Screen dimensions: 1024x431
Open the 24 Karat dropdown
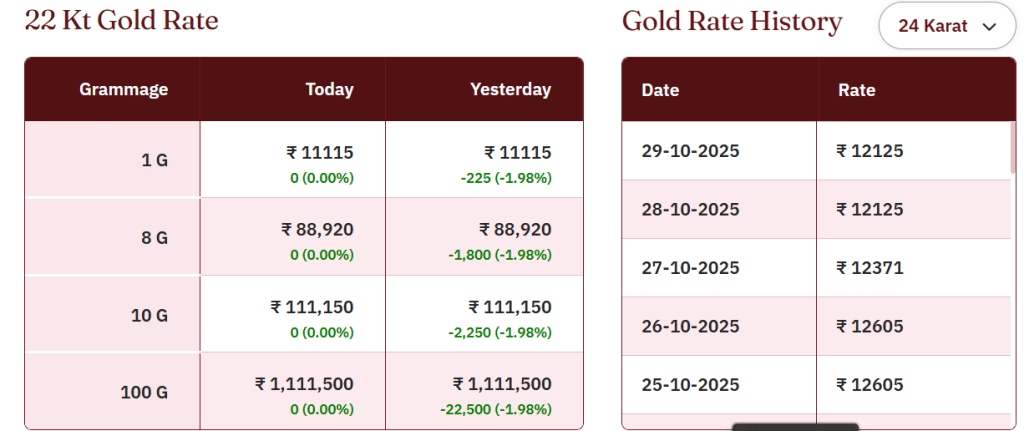click(x=948, y=26)
